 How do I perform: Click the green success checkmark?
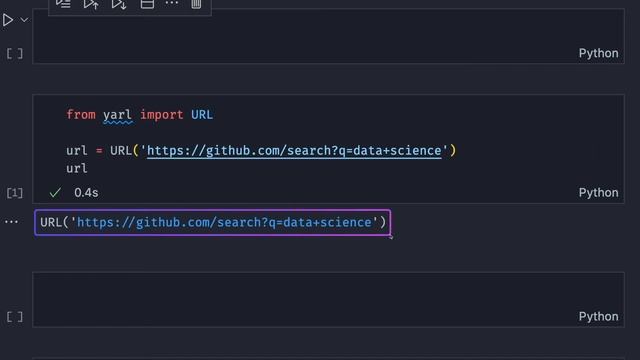pos(55,193)
